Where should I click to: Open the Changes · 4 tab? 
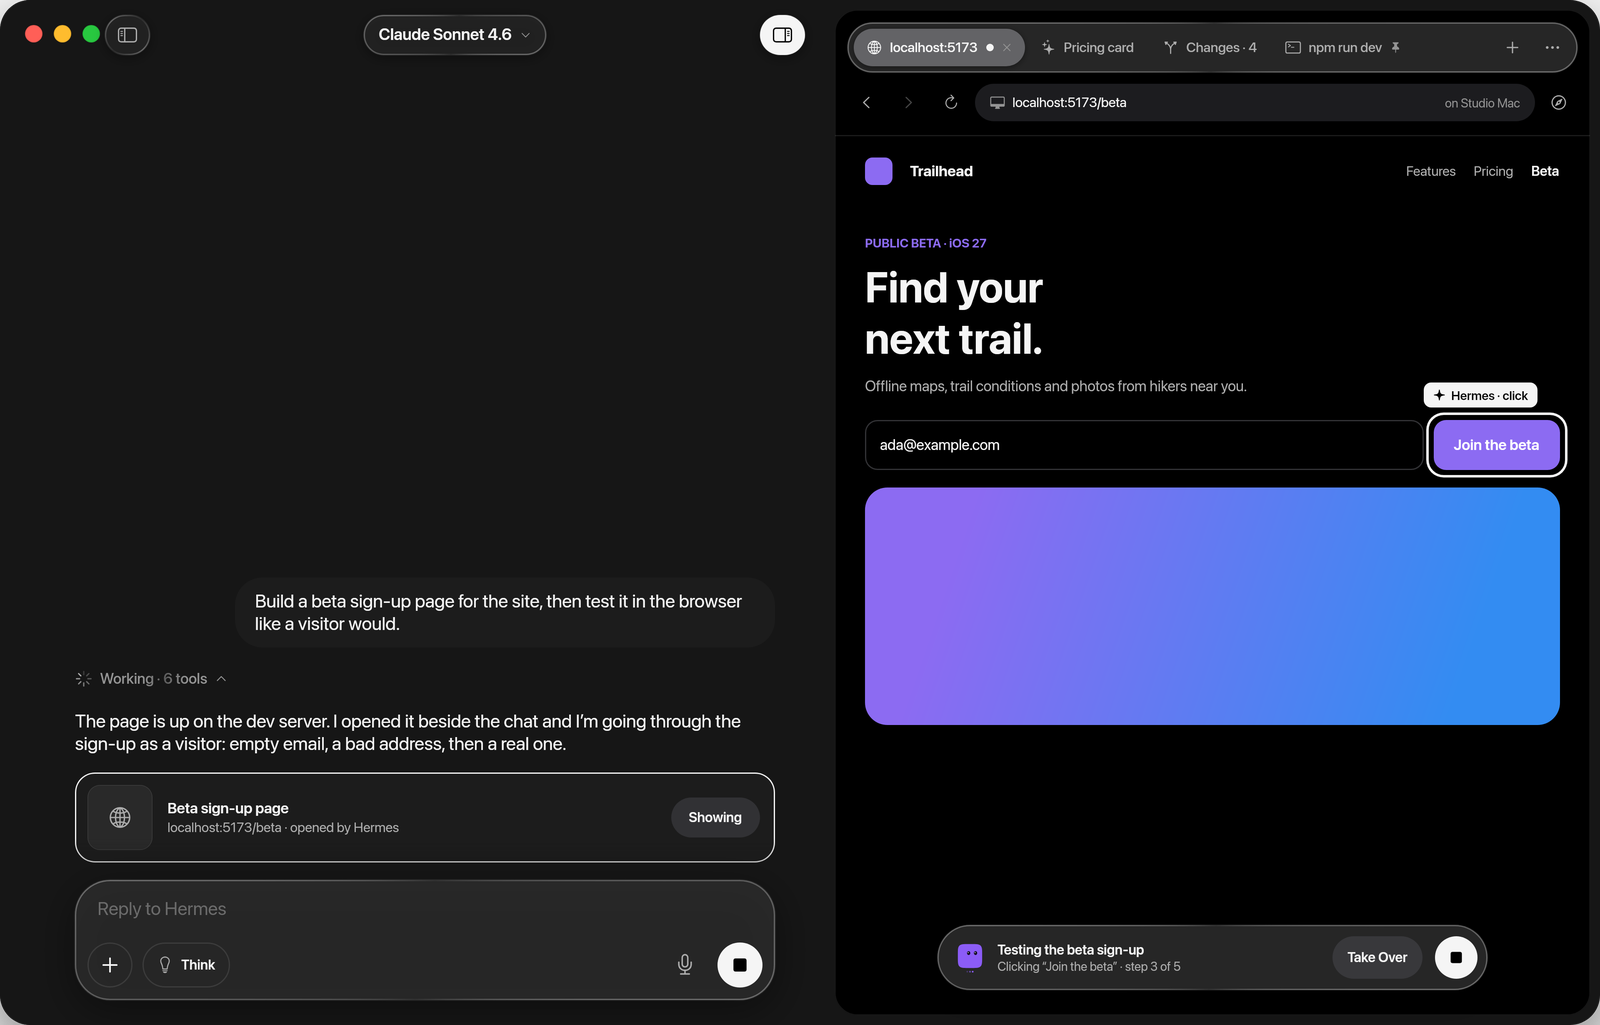click(x=1210, y=47)
